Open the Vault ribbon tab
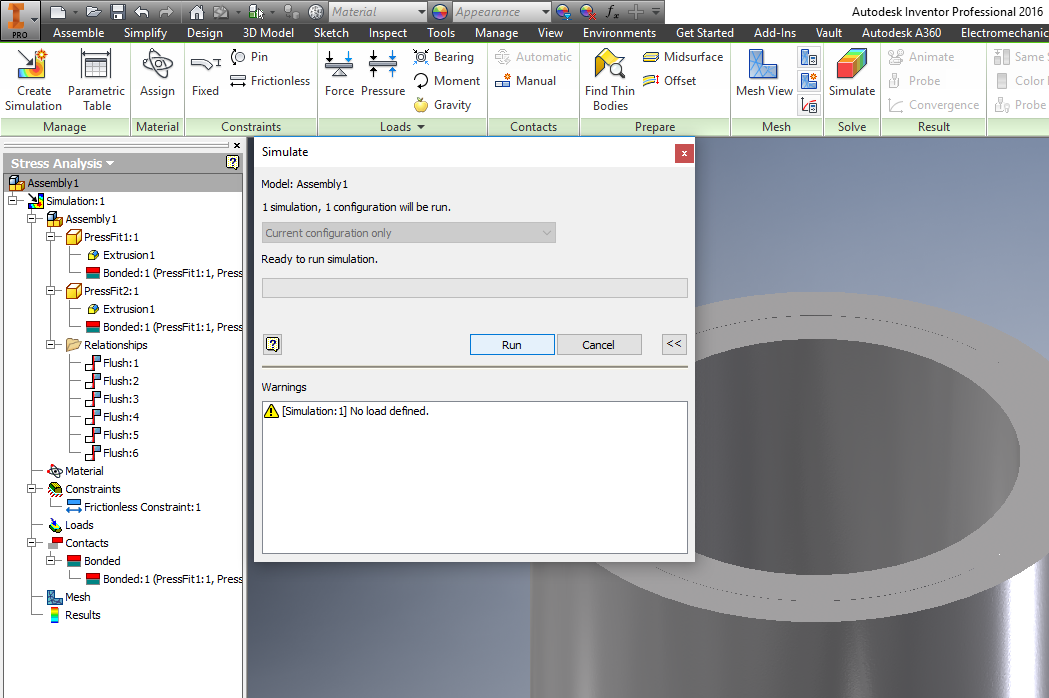Screen dimensions: 1049x698 point(828,33)
